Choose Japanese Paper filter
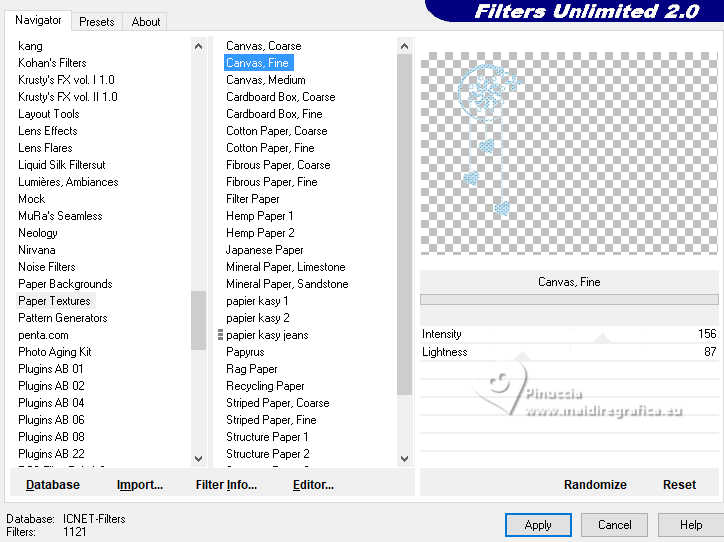 [265, 250]
